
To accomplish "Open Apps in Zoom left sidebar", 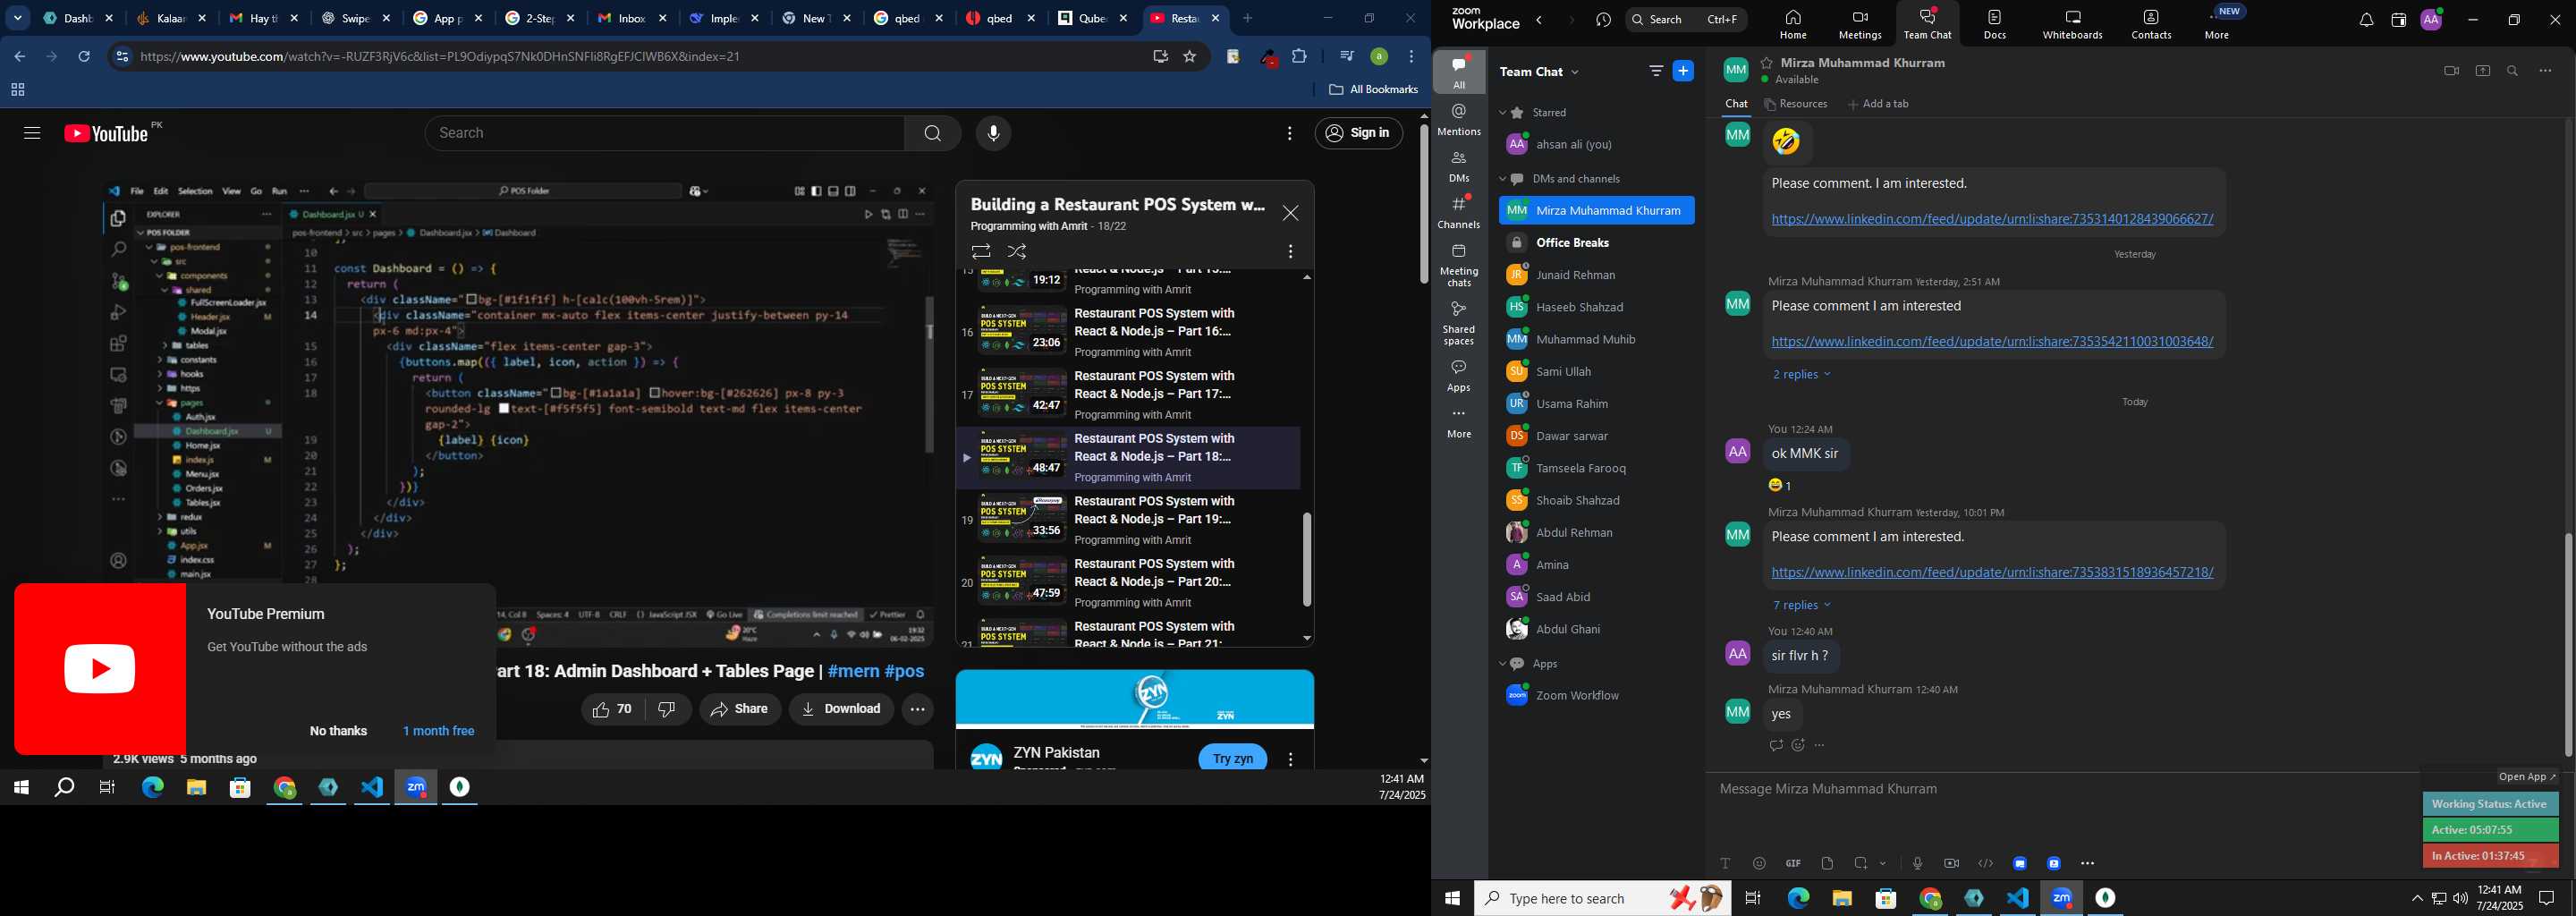I will pos(1459,376).
